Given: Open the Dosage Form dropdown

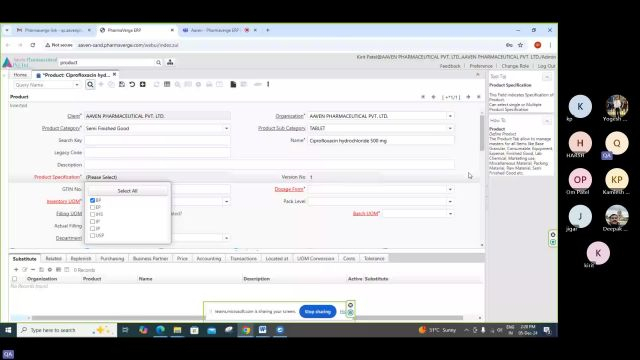Looking at the screenshot, I should point(450,189).
